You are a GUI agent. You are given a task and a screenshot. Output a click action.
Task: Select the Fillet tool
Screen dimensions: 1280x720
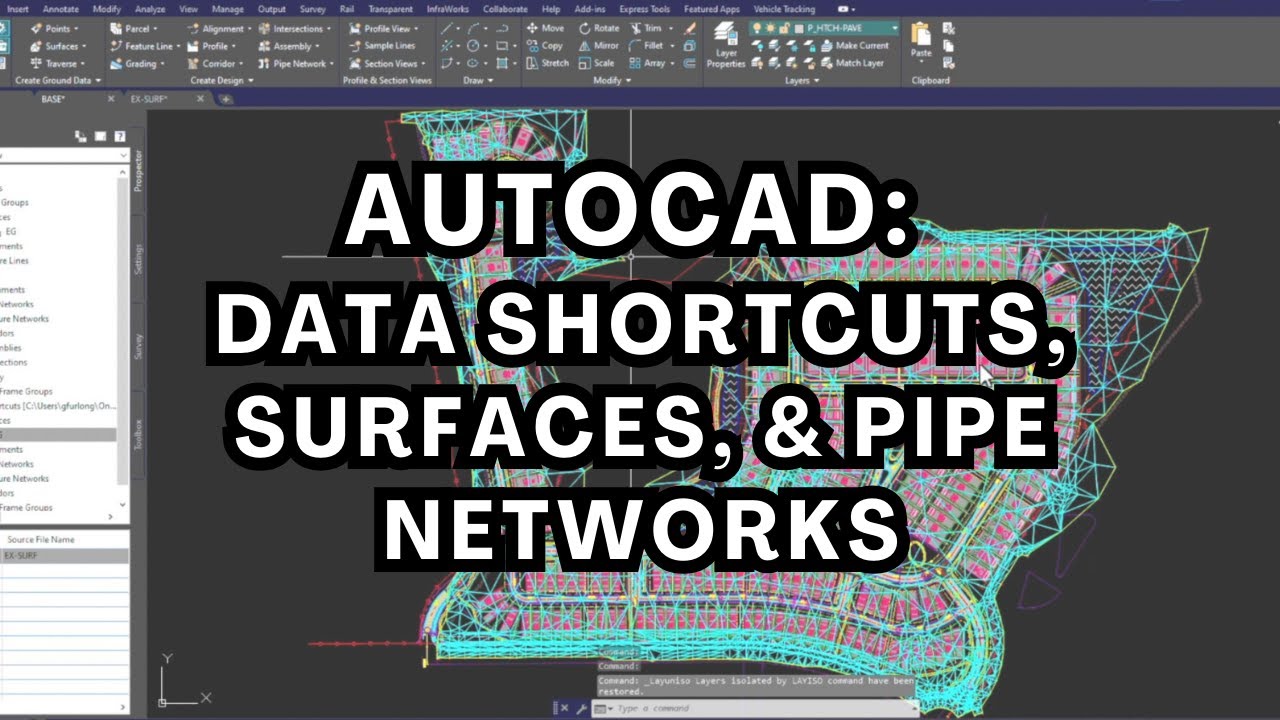tap(648, 45)
